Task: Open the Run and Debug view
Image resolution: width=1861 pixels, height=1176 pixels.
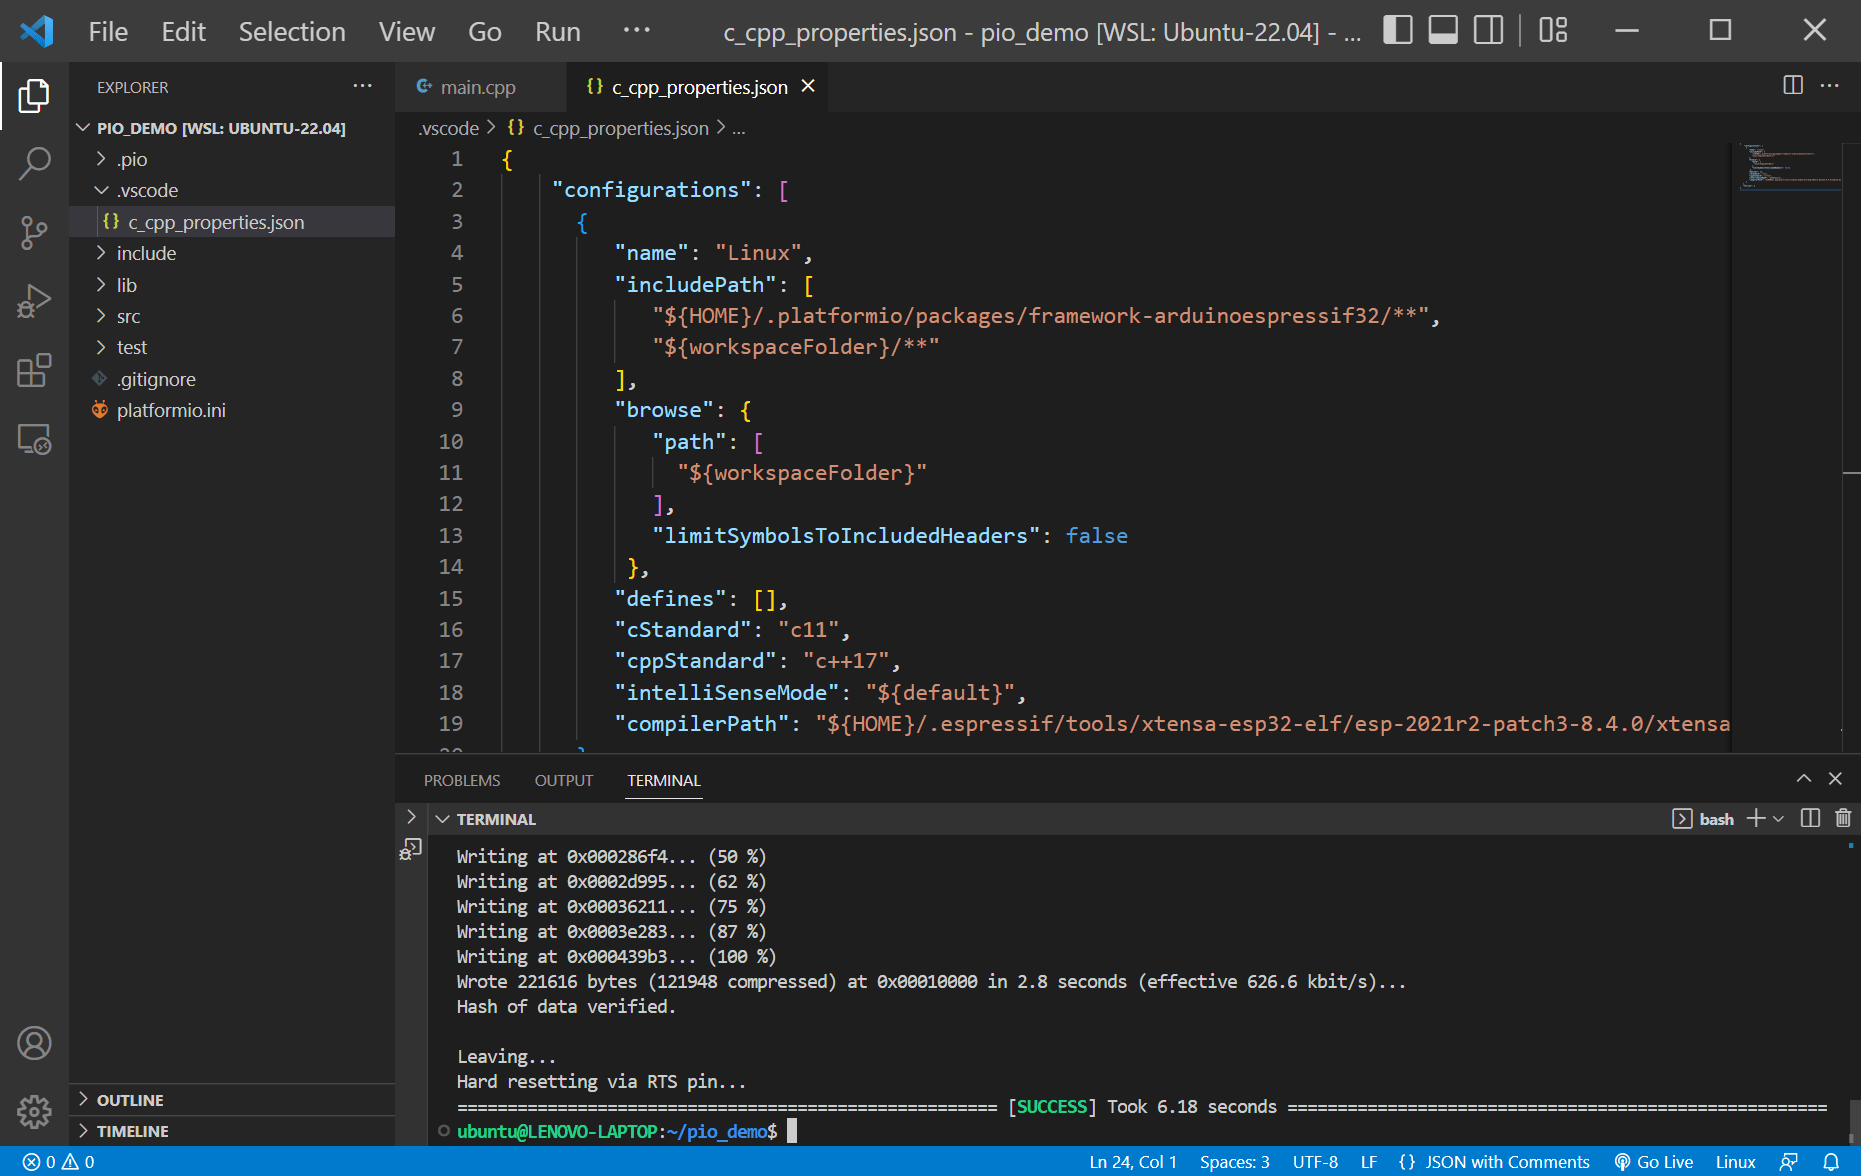Action: tap(35, 300)
